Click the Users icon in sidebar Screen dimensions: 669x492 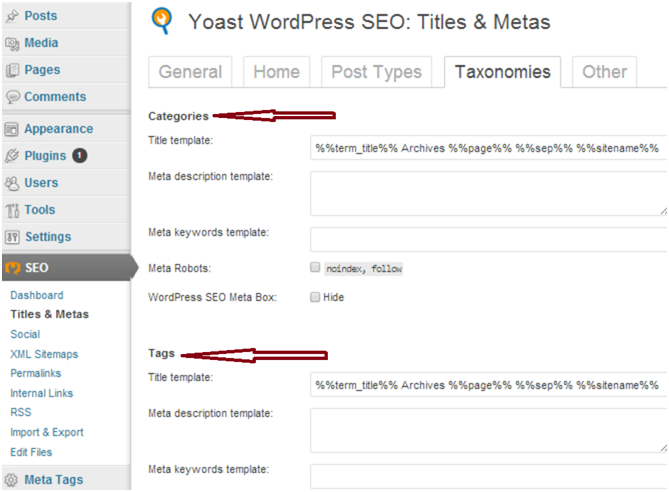[x=12, y=183]
